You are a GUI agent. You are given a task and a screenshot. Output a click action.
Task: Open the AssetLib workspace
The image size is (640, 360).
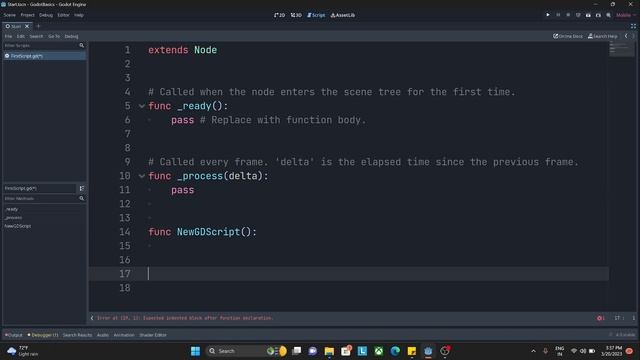[x=343, y=15]
